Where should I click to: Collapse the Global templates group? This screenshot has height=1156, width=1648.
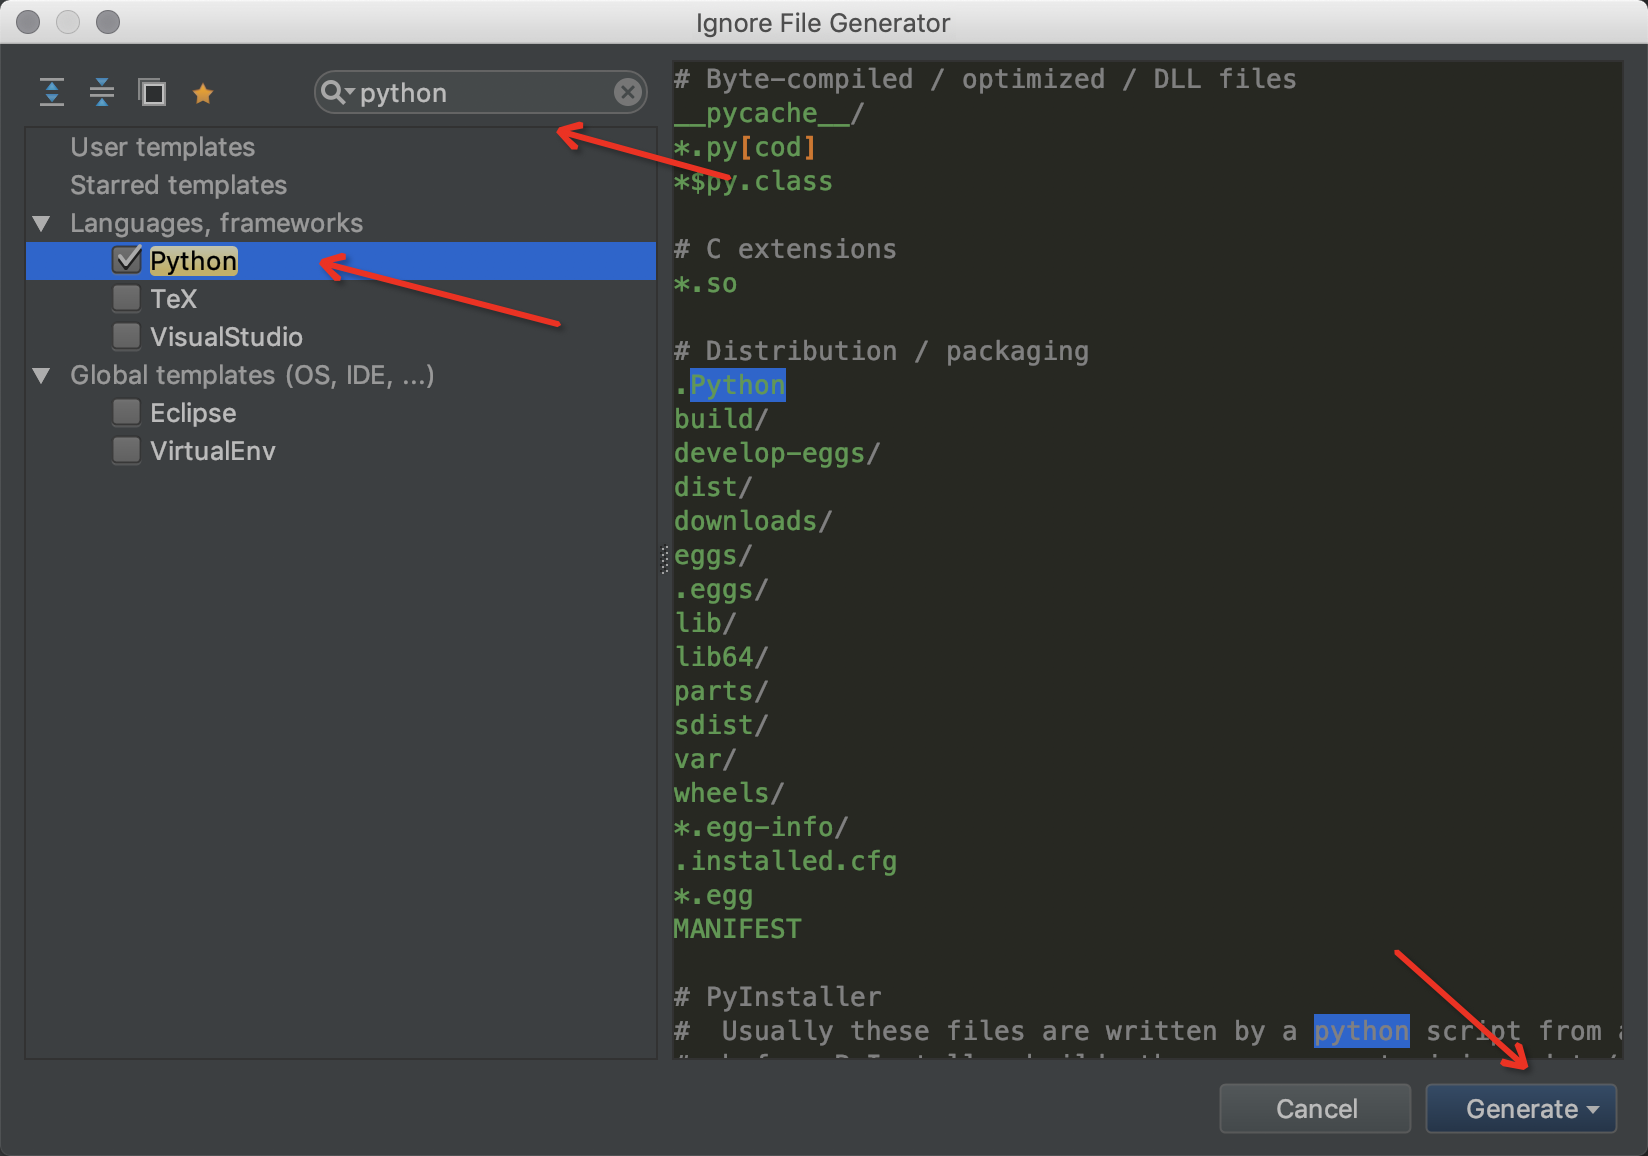pos(42,375)
